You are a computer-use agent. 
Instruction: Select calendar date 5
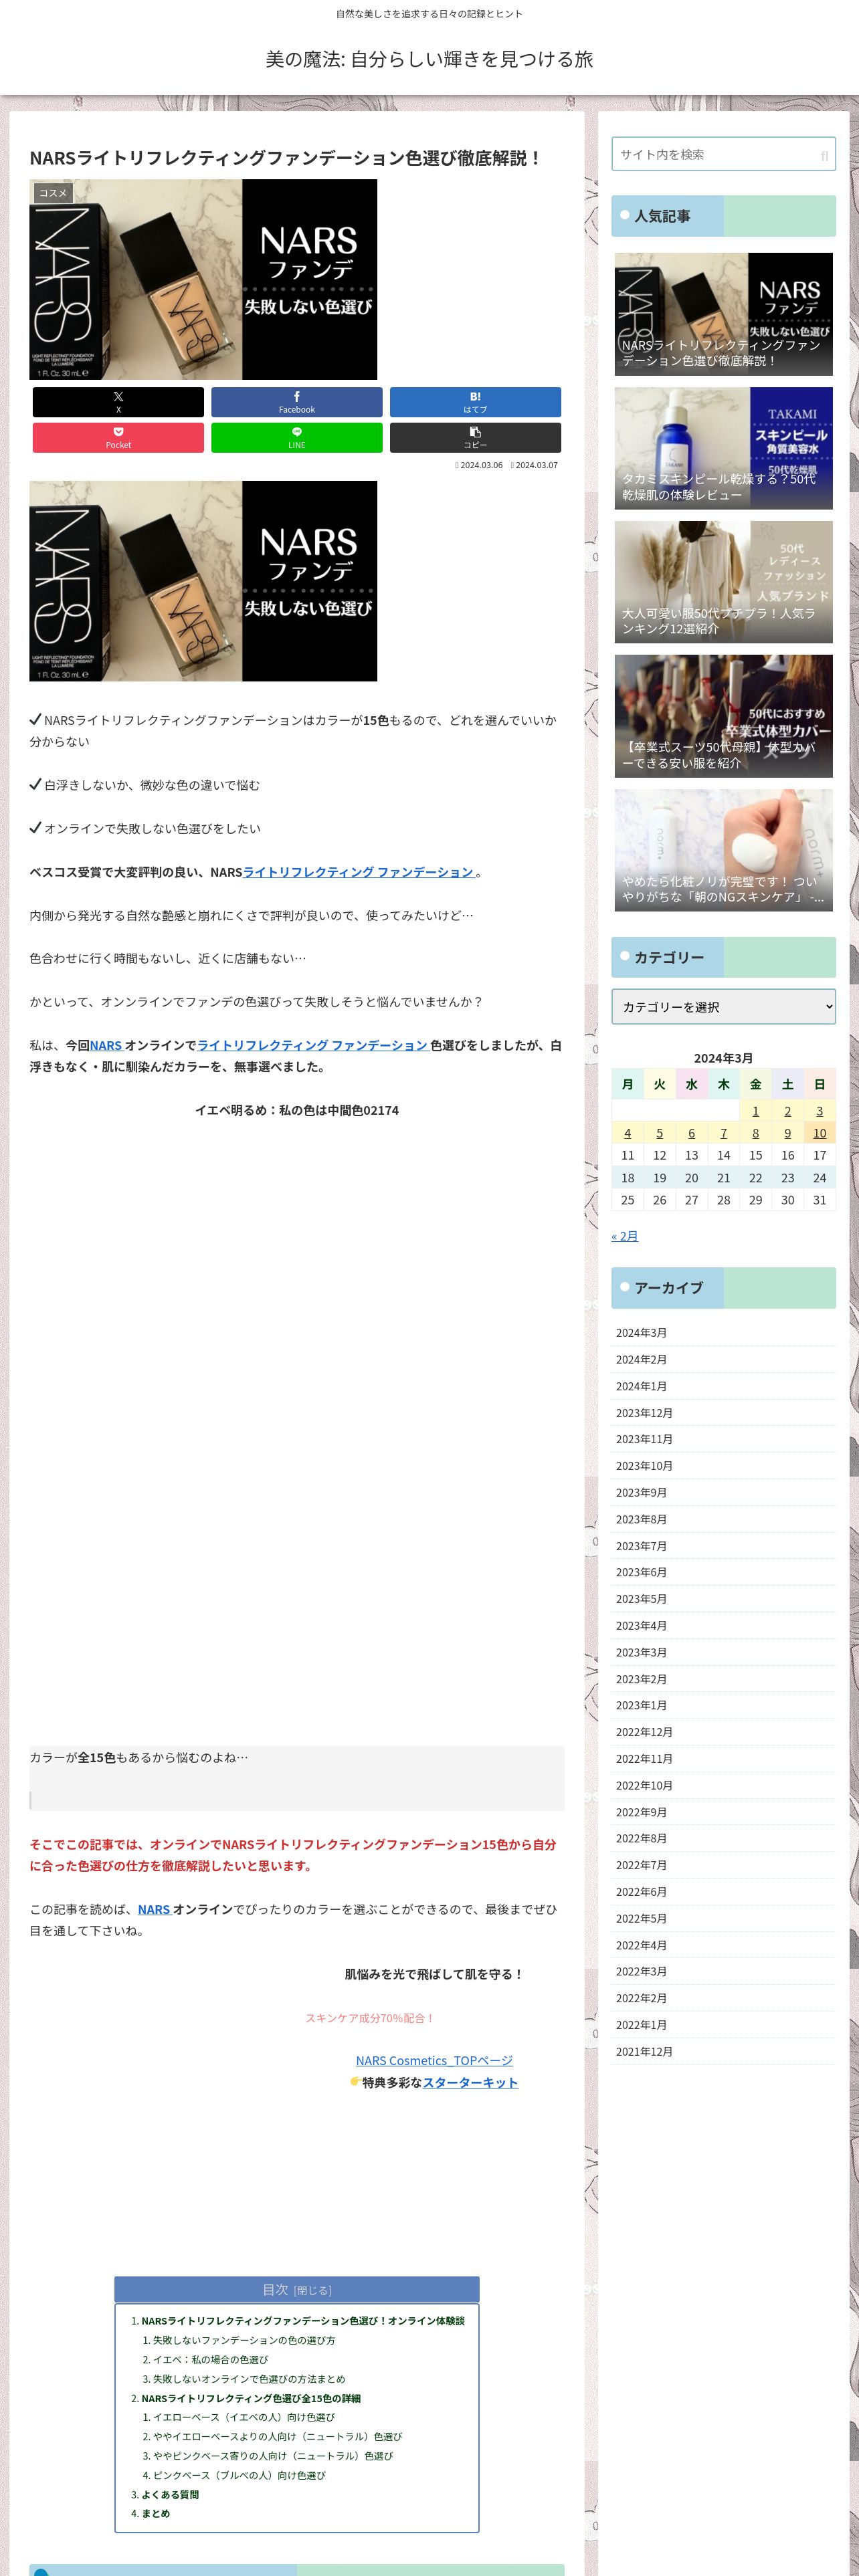659,1133
